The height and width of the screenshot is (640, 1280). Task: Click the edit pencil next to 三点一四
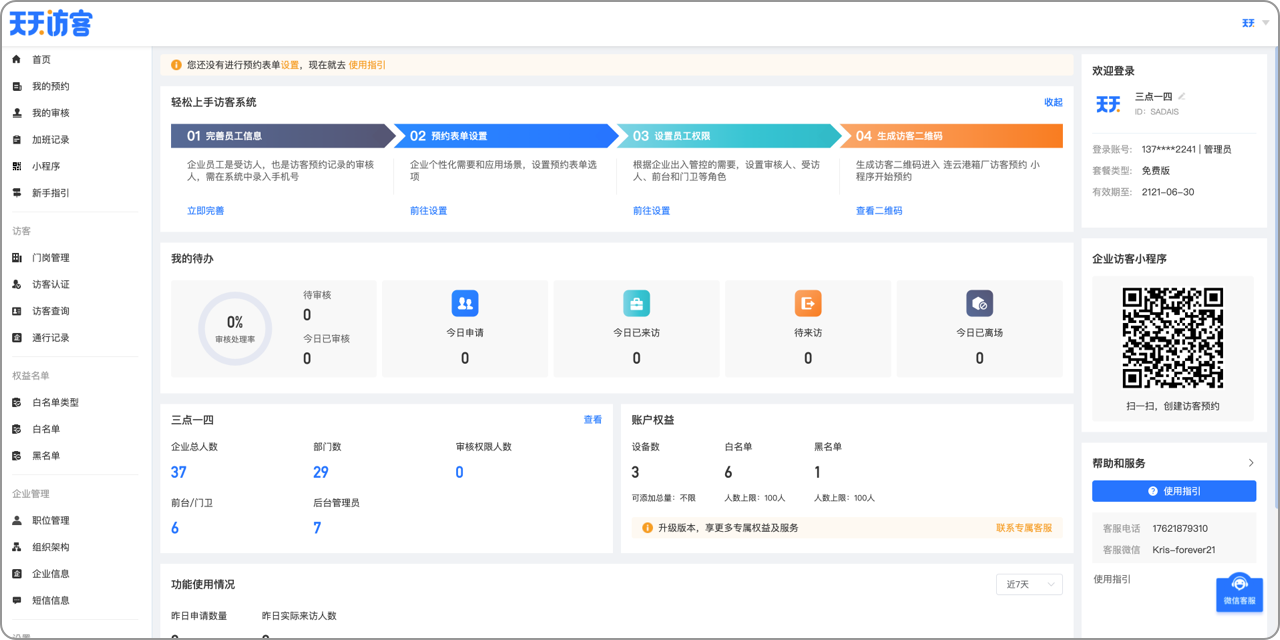[1183, 95]
